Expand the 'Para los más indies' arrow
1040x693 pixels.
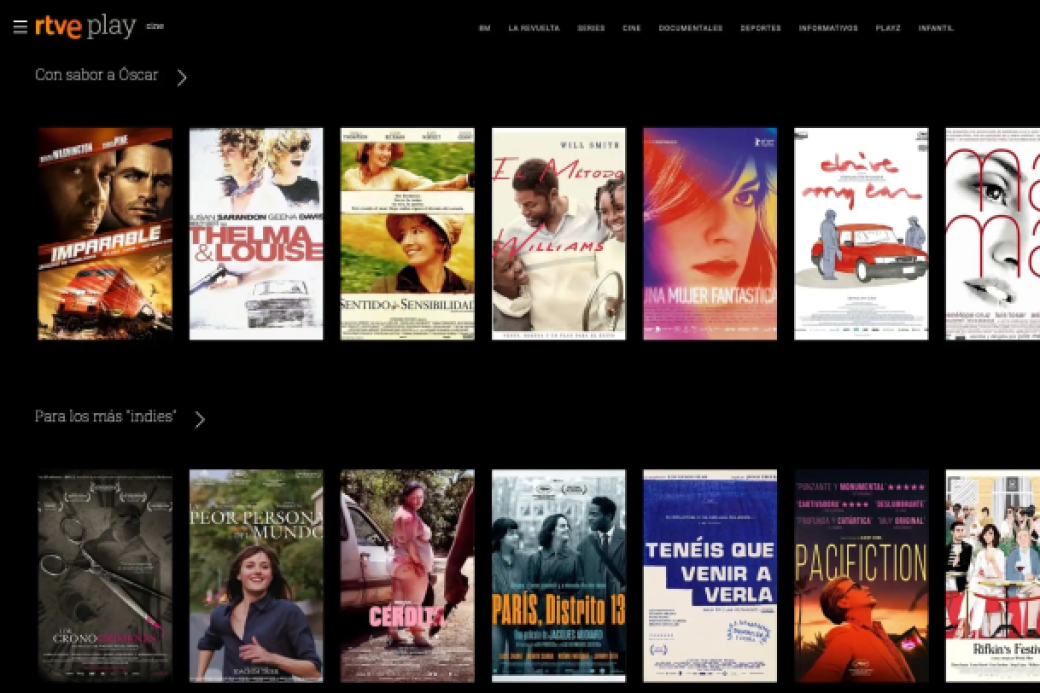tap(200, 419)
